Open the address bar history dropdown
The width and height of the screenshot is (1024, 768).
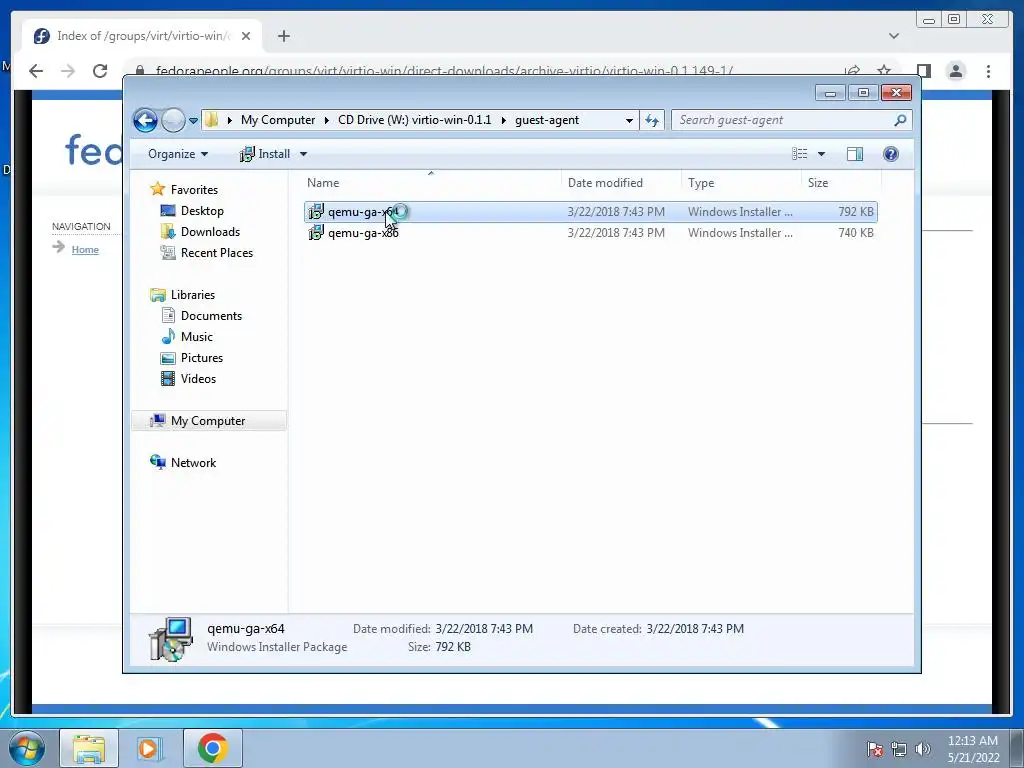629,120
